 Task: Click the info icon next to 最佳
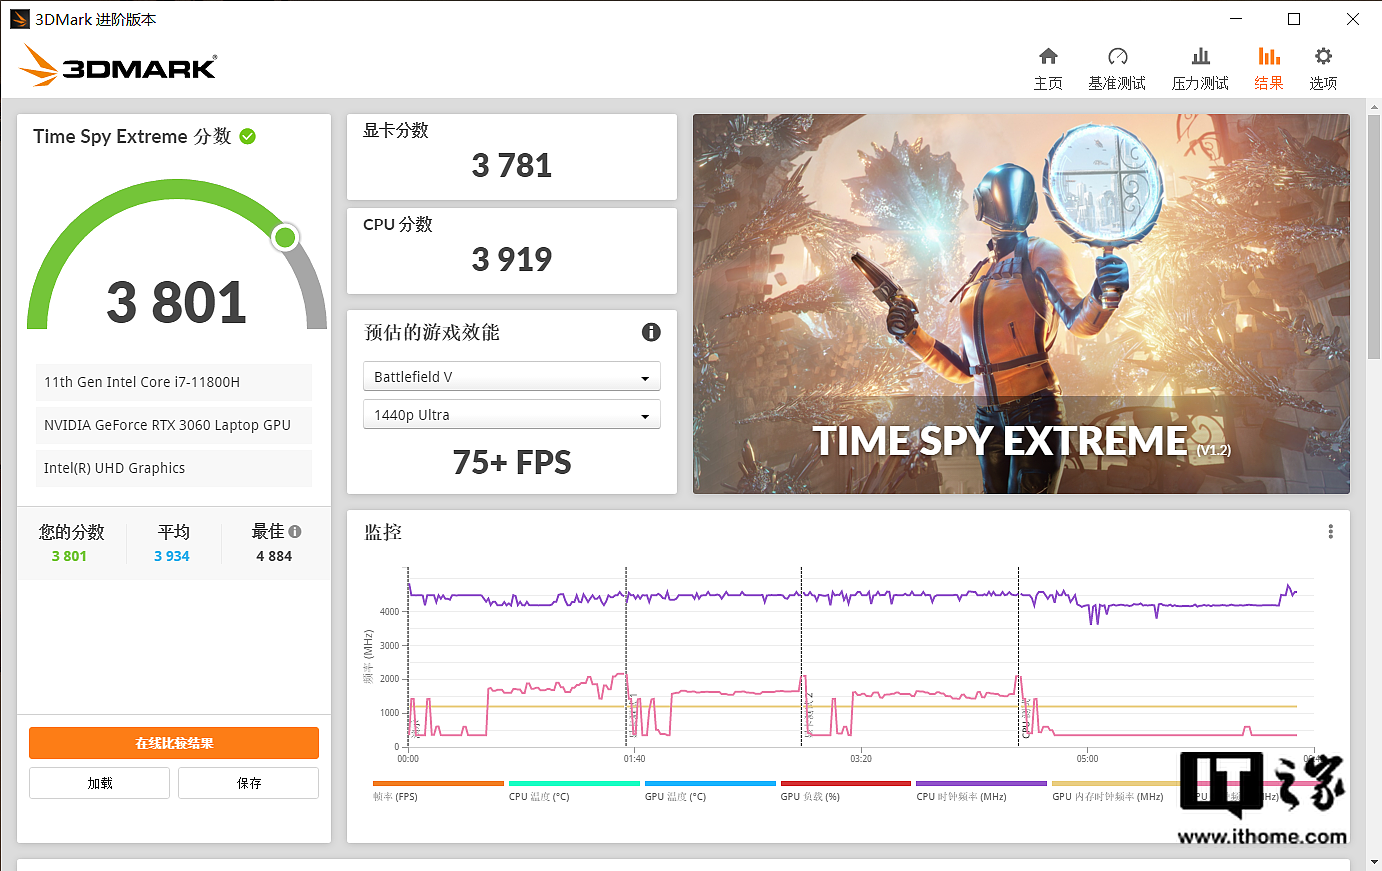coord(295,531)
